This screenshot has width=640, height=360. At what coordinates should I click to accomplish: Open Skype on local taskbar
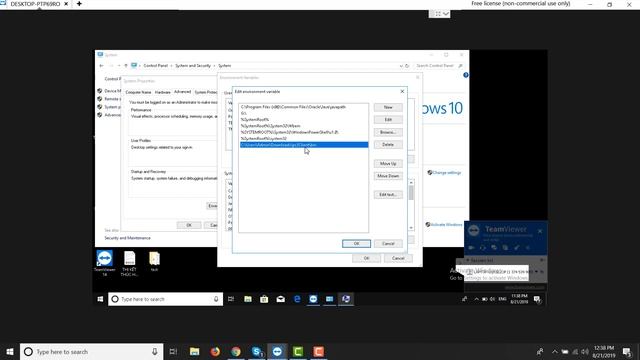tap(257, 351)
